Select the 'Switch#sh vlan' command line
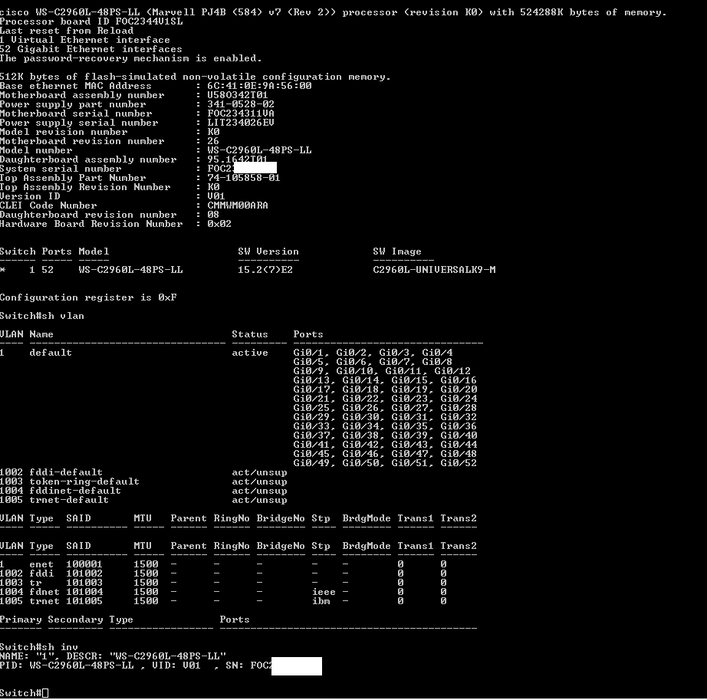Image resolution: width=707 pixels, height=700 pixels. click(x=42, y=316)
